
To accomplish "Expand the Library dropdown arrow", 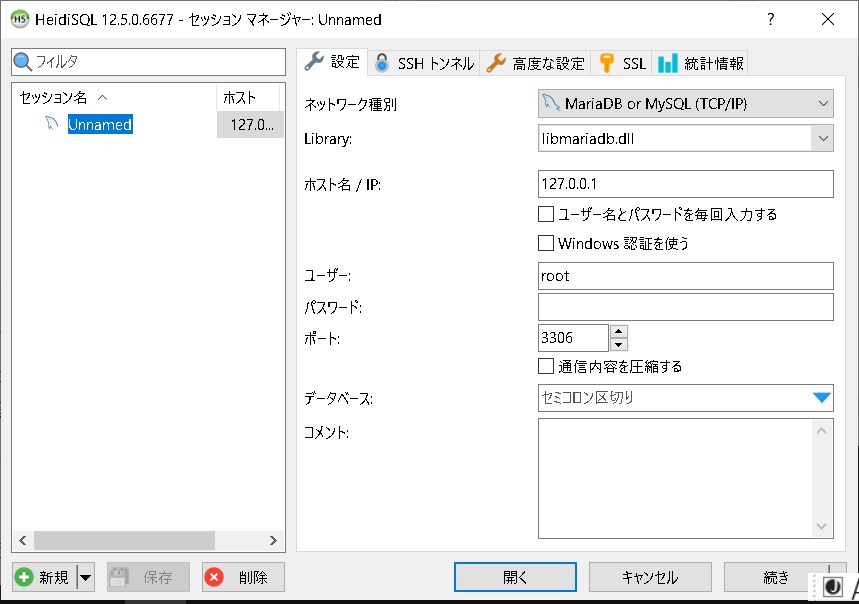I will point(822,139).
